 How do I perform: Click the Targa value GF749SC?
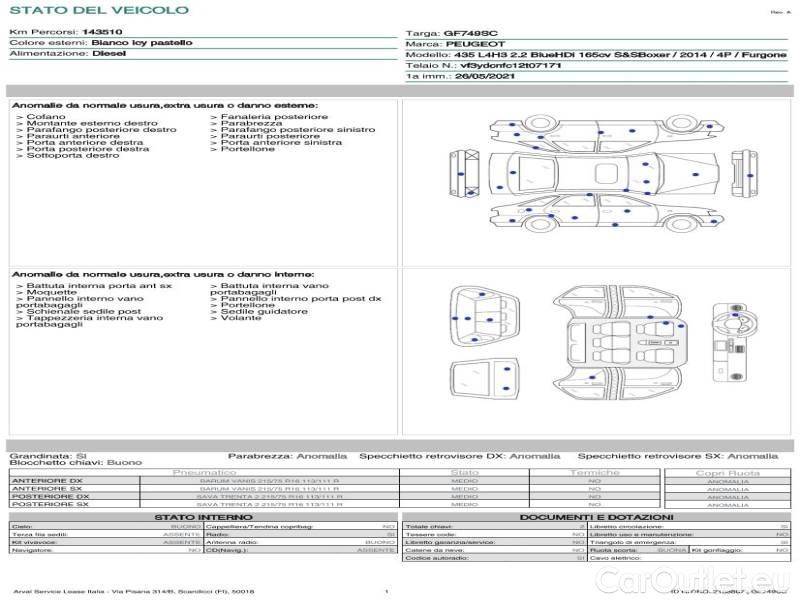(472, 33)
